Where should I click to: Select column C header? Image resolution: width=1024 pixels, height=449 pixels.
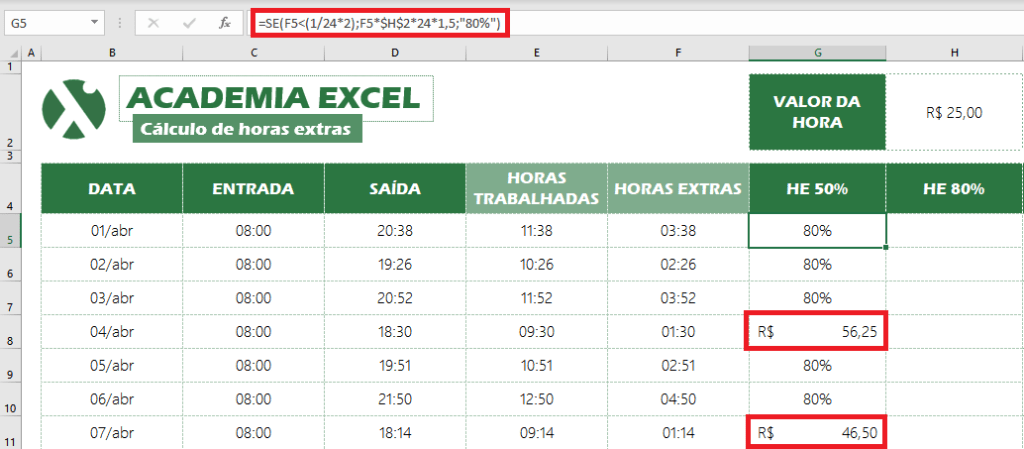(253, 54)
